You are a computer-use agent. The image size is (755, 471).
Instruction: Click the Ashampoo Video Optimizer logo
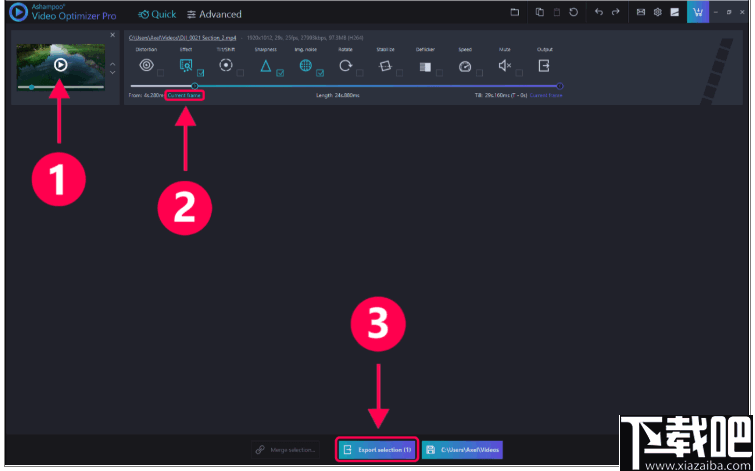(x=18, y=13)
